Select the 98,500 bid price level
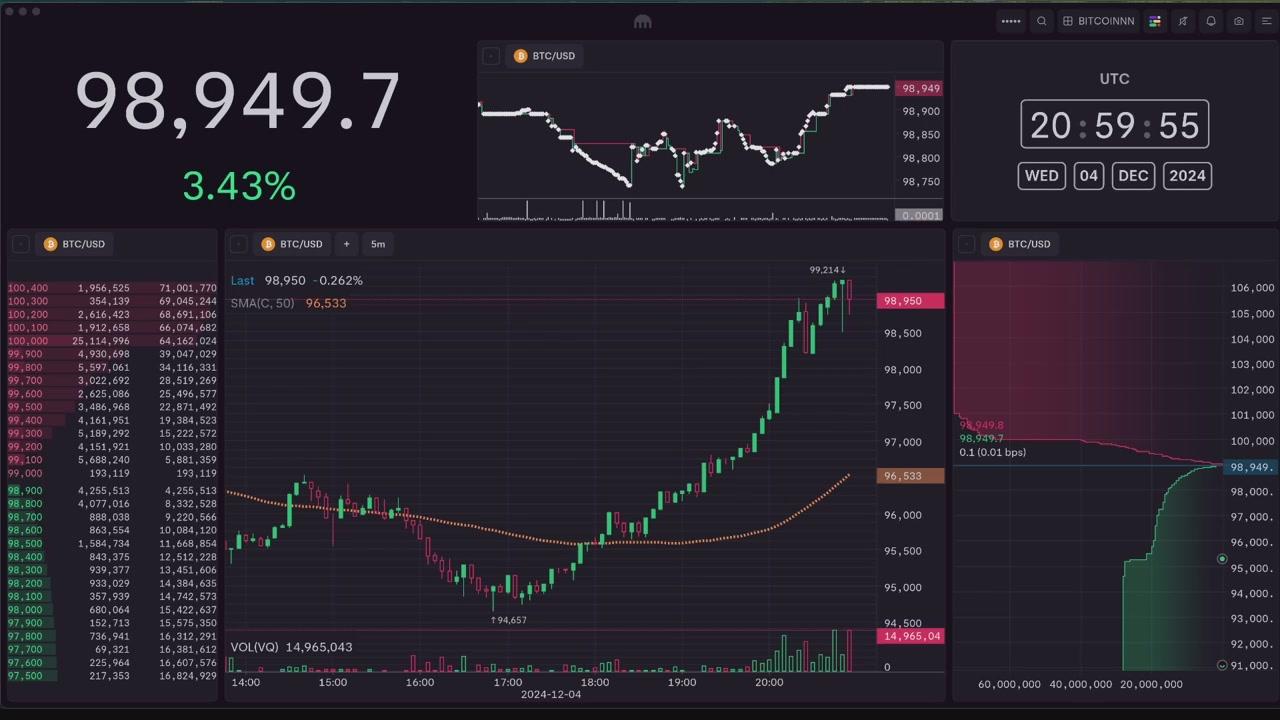 pyautogui.click(x=25, y=544)
